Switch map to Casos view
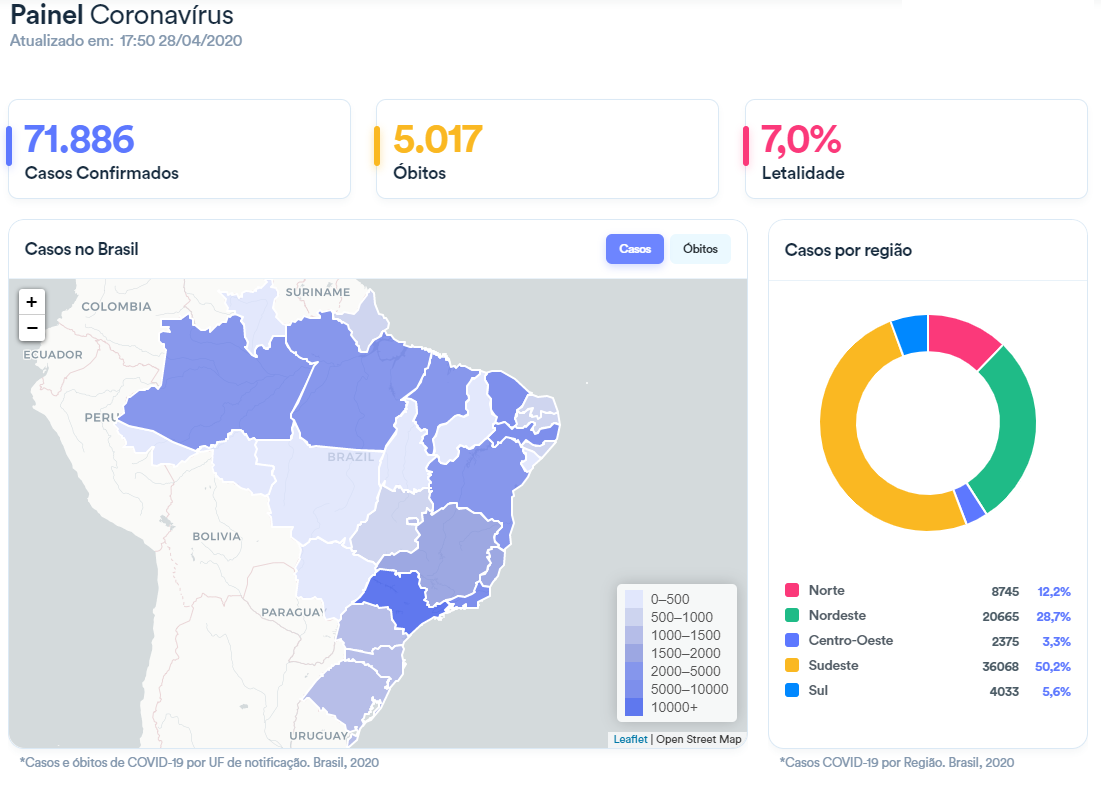Screen dimensions: 1101x787 (635, 249)
